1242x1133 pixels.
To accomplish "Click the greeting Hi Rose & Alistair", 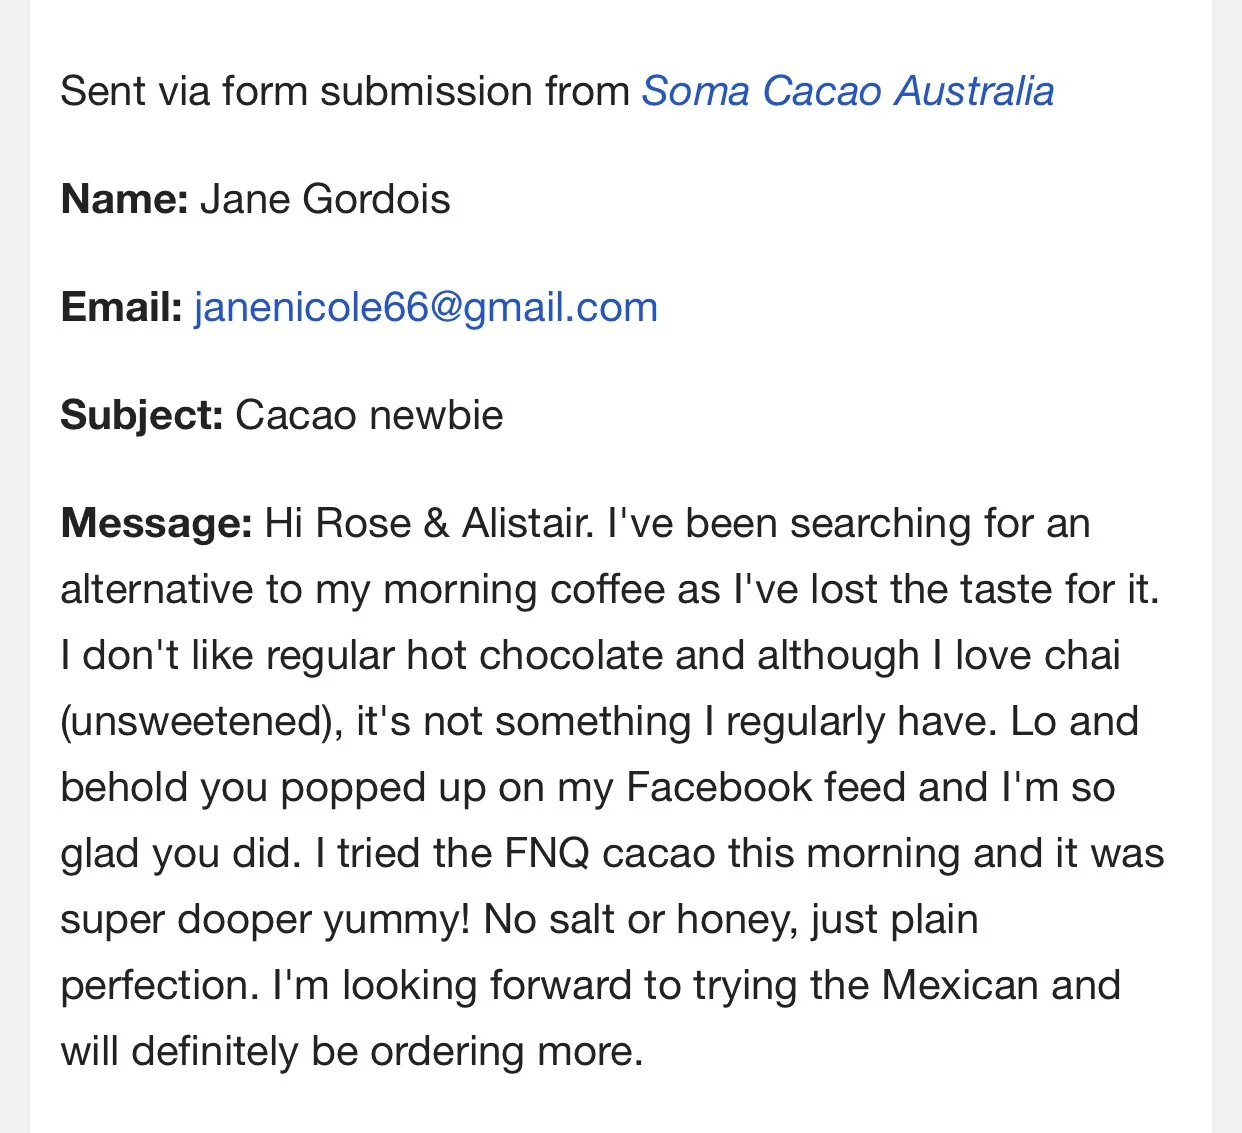I will 430,523.
